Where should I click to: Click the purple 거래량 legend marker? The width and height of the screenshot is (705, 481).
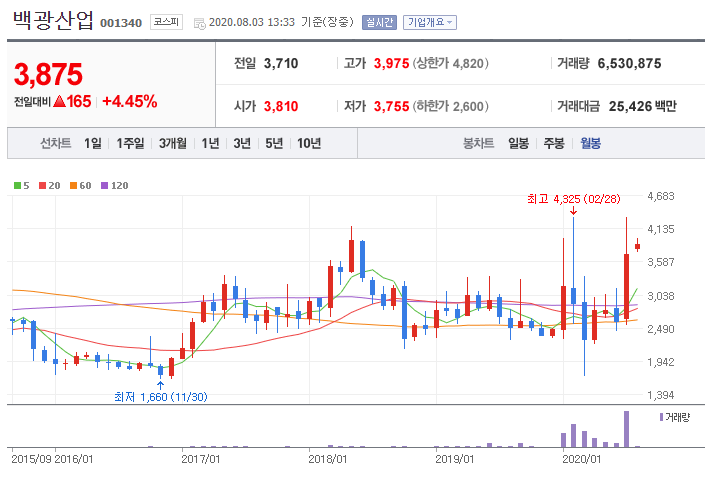click(661, 417)
